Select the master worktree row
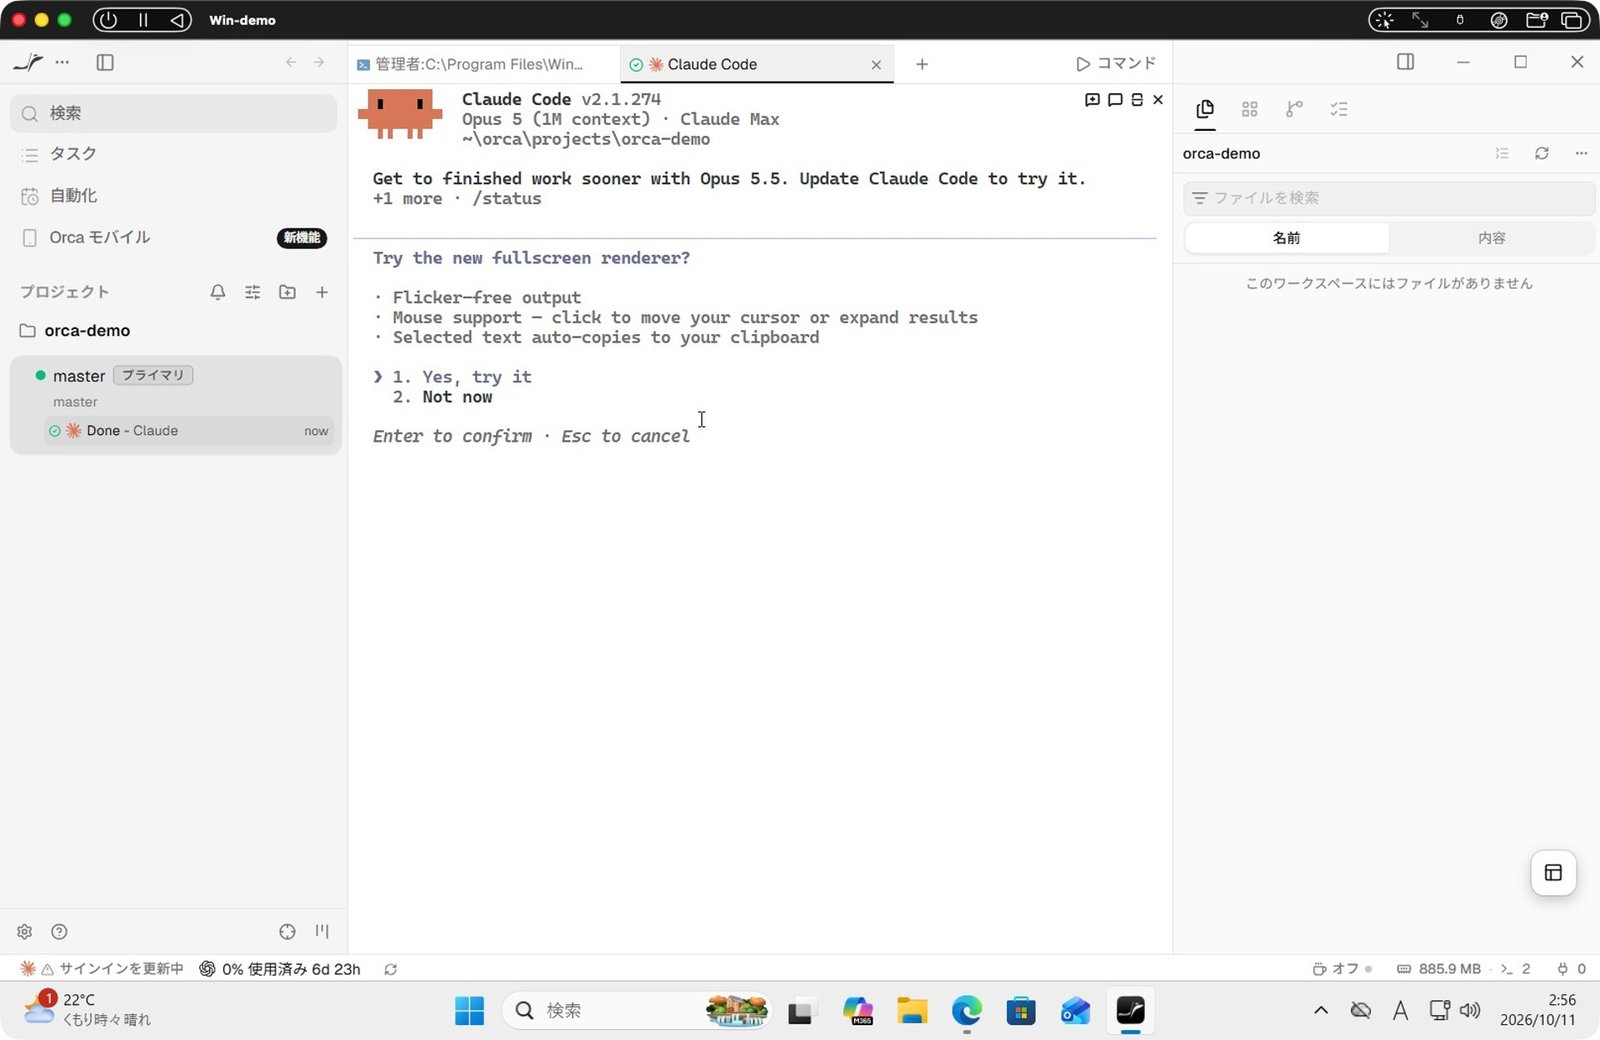This screenshot has height=1040, width=1600. 175,386
